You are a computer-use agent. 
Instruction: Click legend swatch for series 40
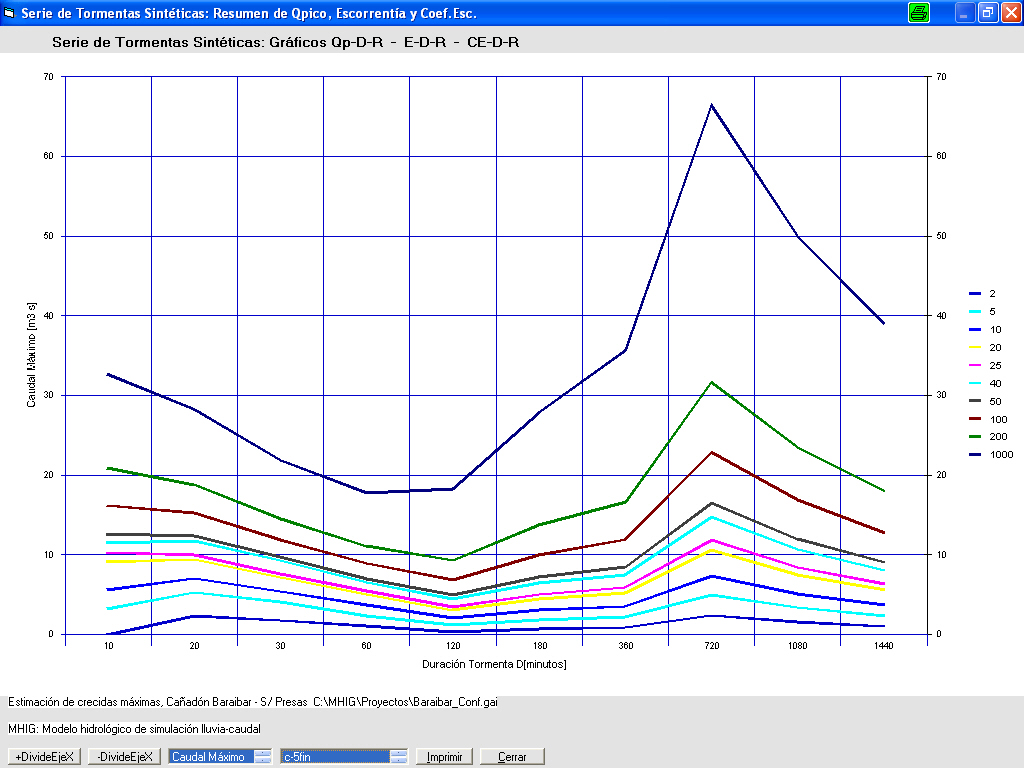pos(975,383)
